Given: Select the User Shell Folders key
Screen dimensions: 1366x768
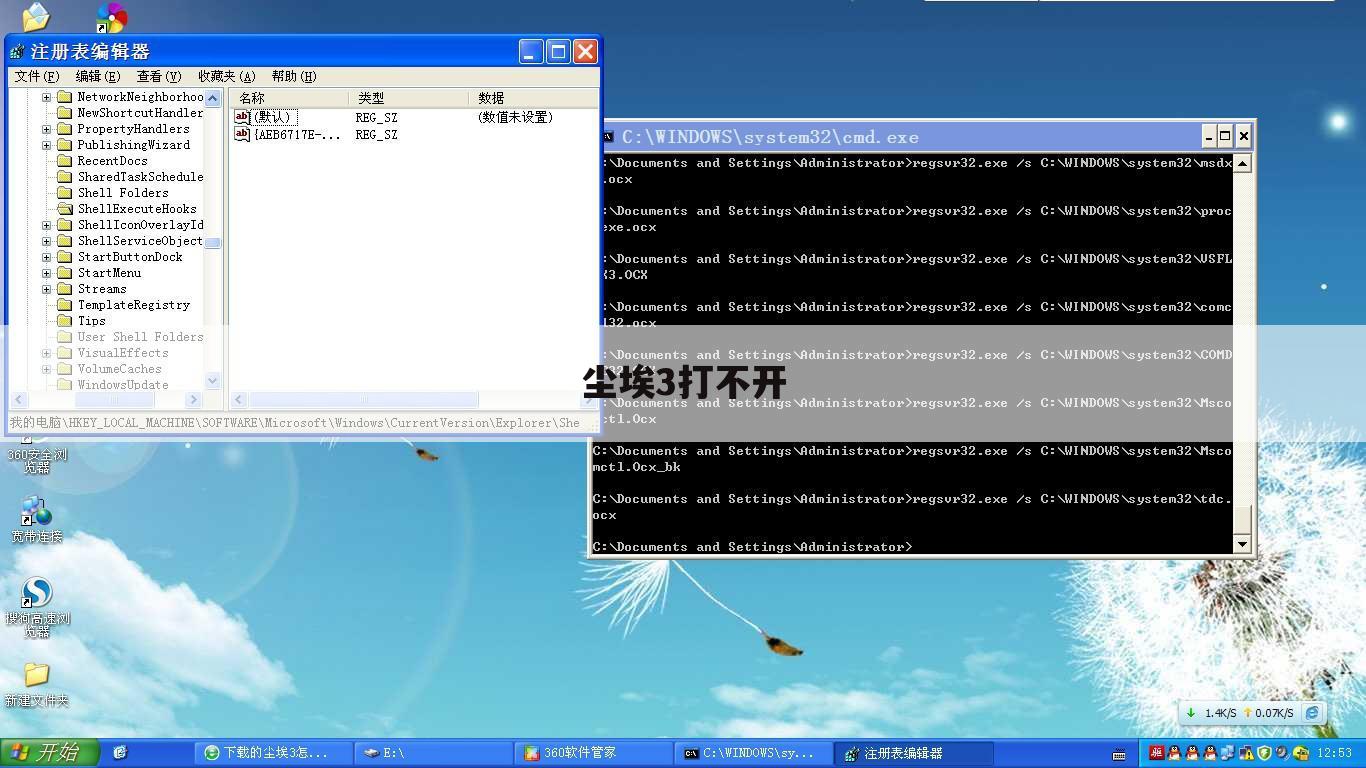Looking at the screenshot, I should 140,337.
